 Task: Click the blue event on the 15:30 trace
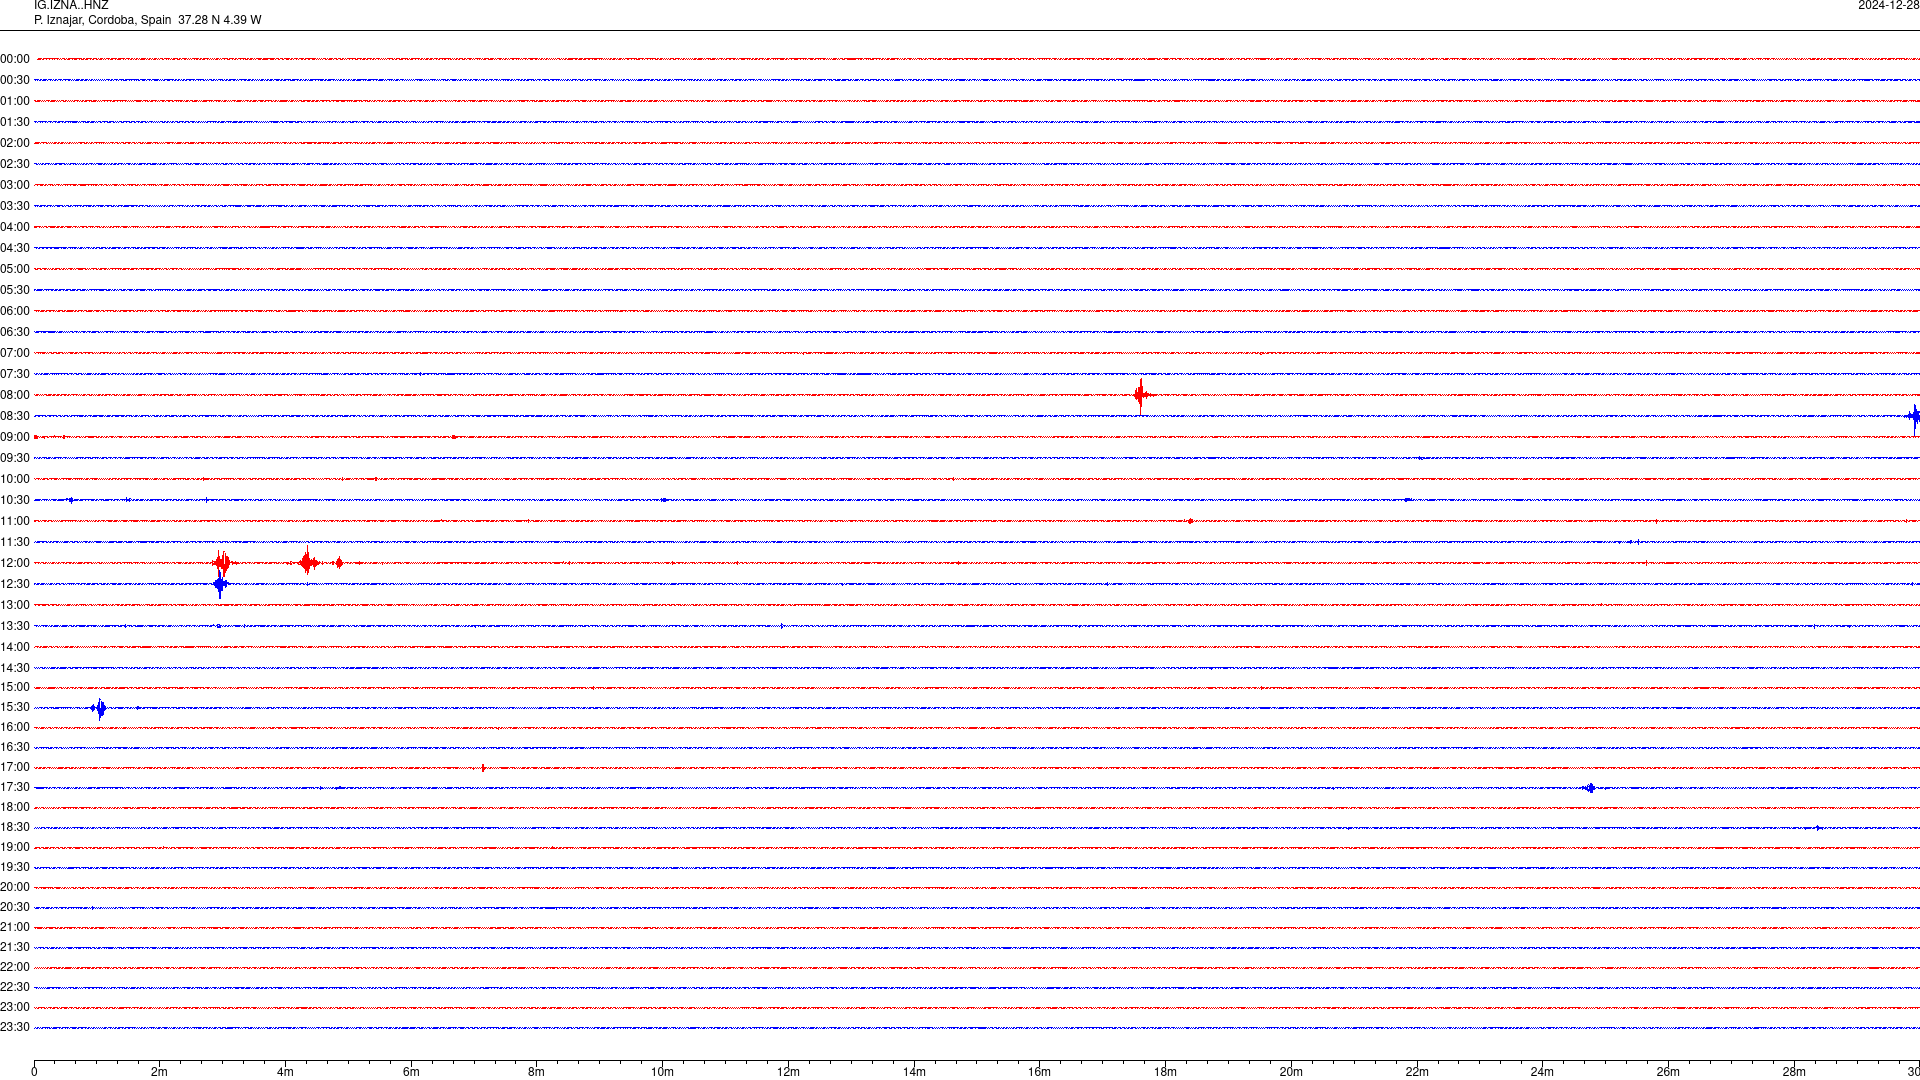99,708
